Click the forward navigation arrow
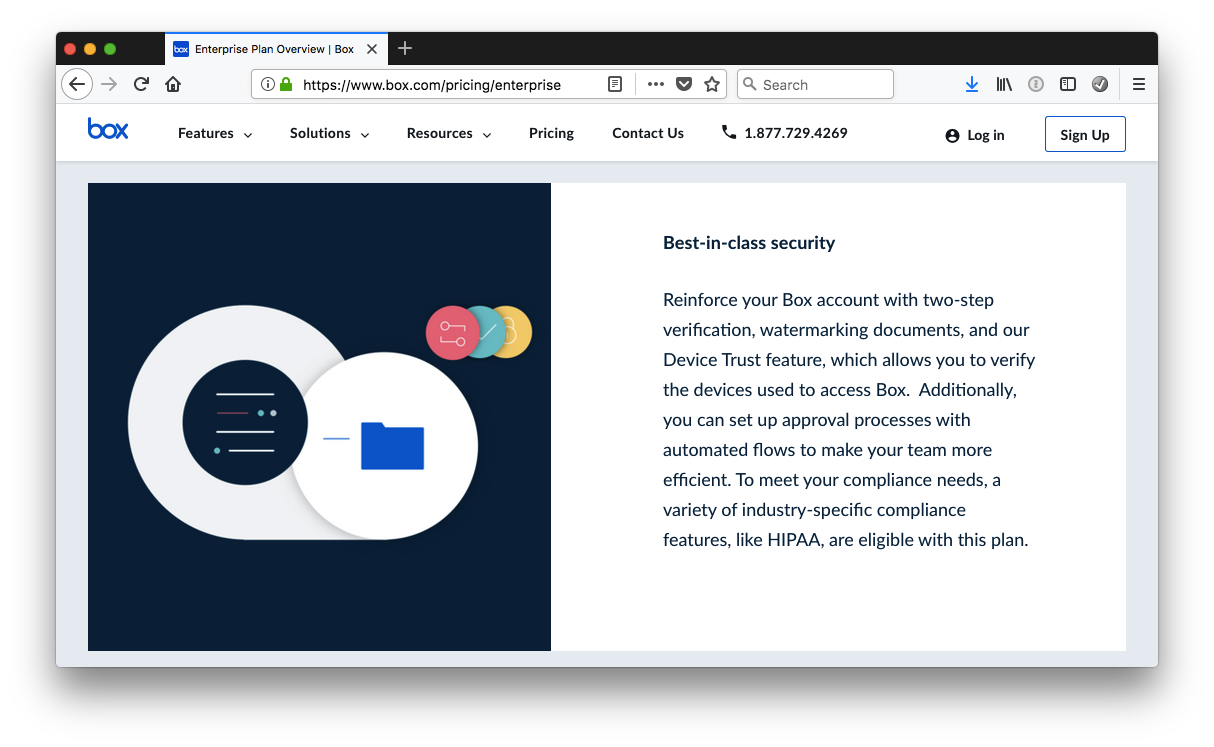 point(109,85)
